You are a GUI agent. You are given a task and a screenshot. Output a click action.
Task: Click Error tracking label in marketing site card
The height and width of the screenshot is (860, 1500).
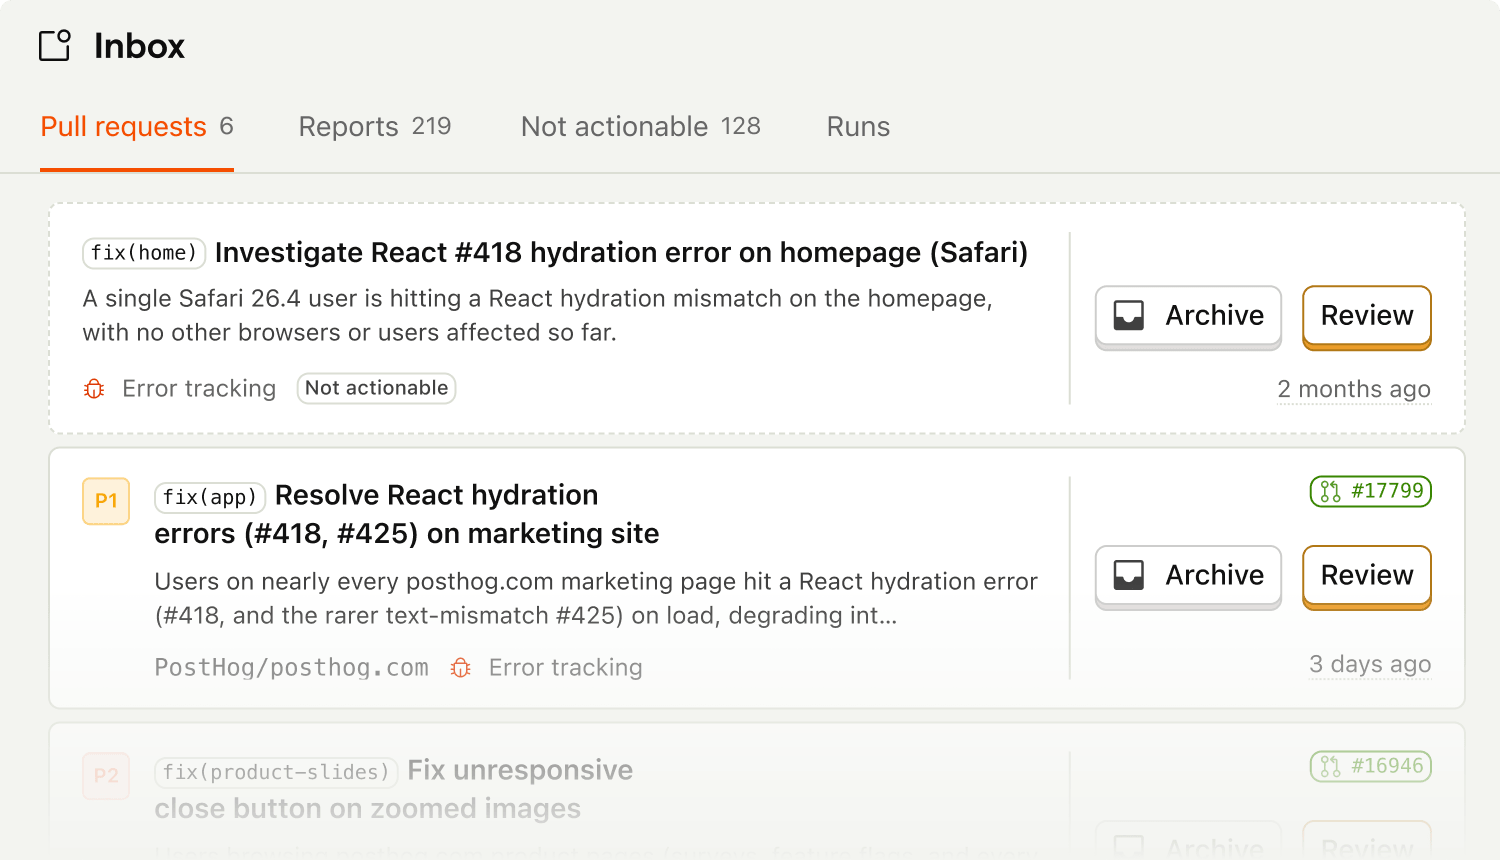click(x=566, y=668)
